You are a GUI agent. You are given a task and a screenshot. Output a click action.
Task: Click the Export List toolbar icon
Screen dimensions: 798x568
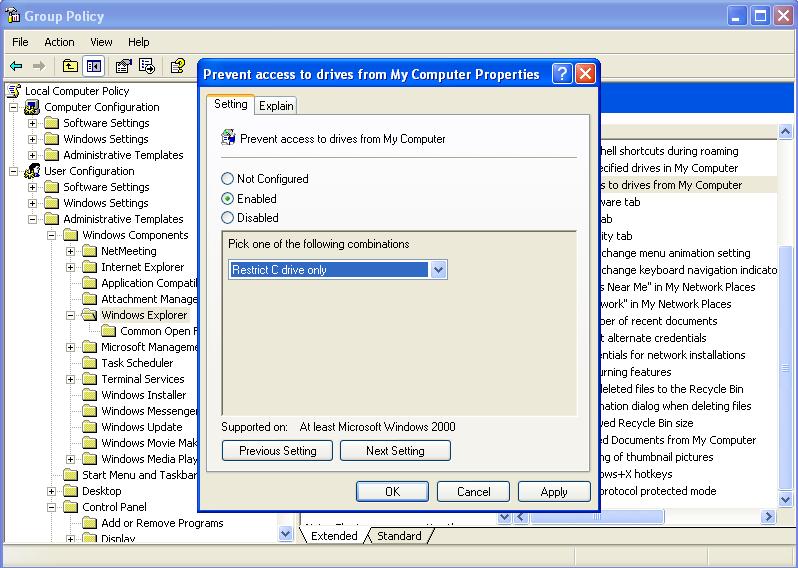[147, 66]
